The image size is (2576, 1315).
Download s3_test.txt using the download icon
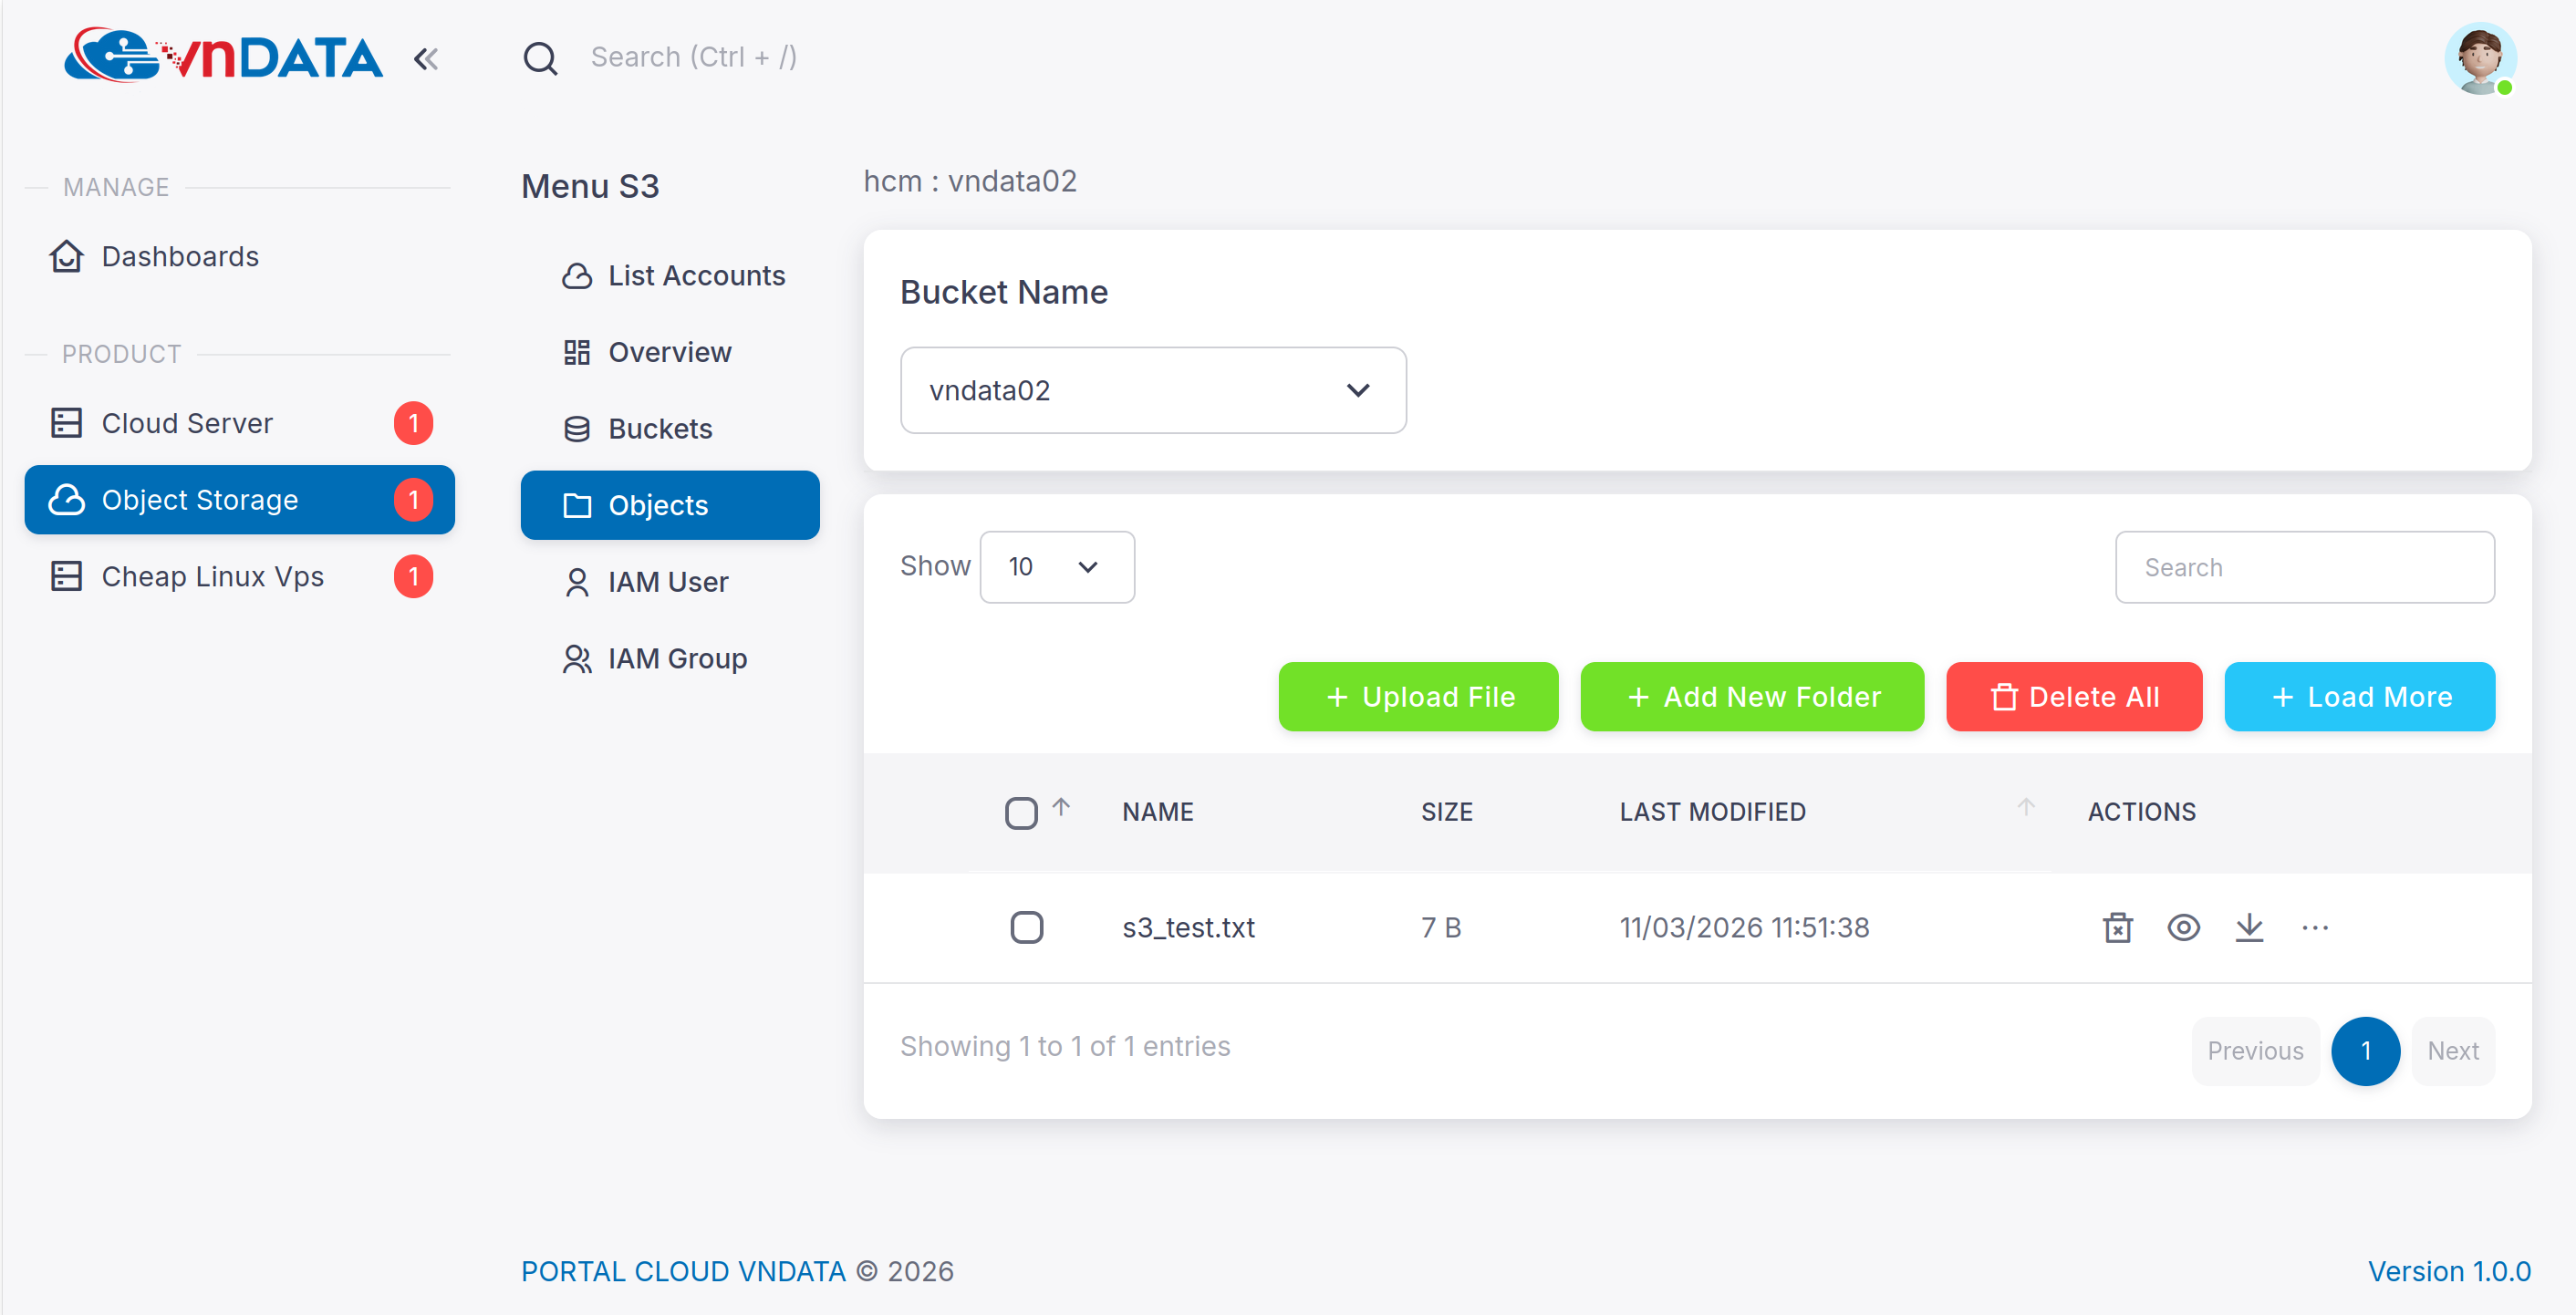(x=2249, y=927)
